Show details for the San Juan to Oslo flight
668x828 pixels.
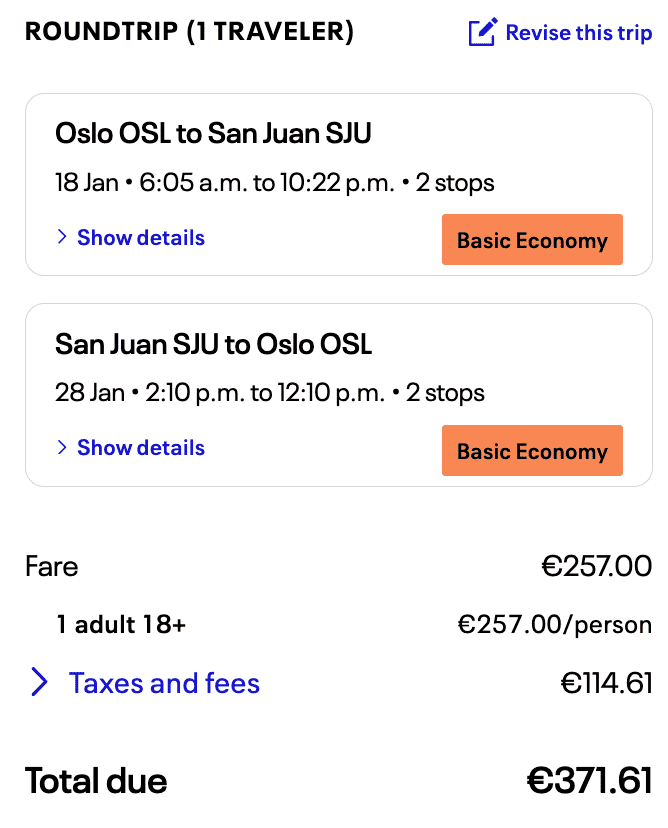click(140, 448)
